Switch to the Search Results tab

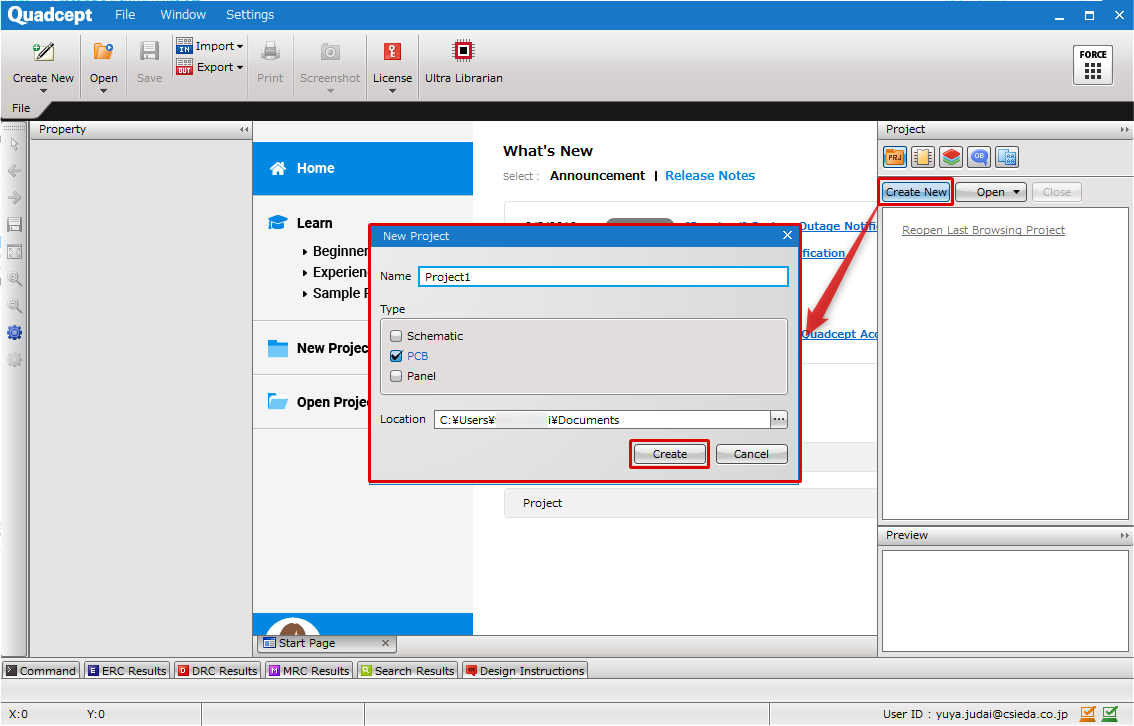click(x=407, y=670)
